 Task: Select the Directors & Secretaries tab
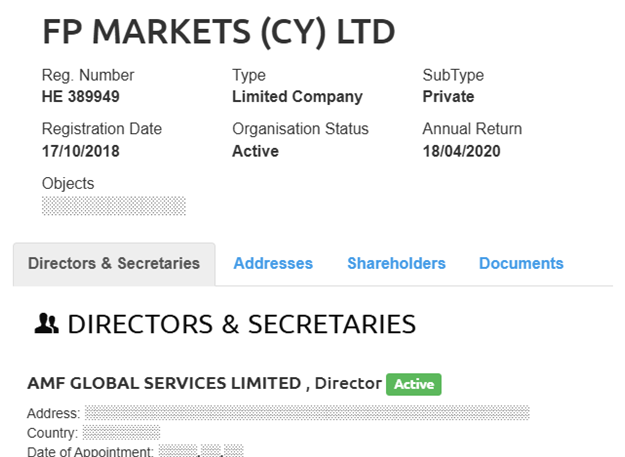(114, 264)
